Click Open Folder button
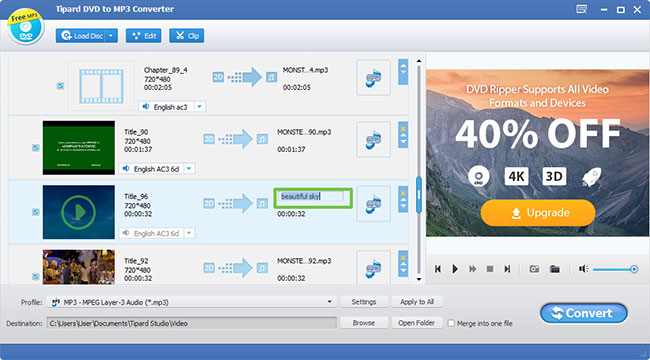Image resolution: width=650 pixels, height=360 pixels. 417,323
